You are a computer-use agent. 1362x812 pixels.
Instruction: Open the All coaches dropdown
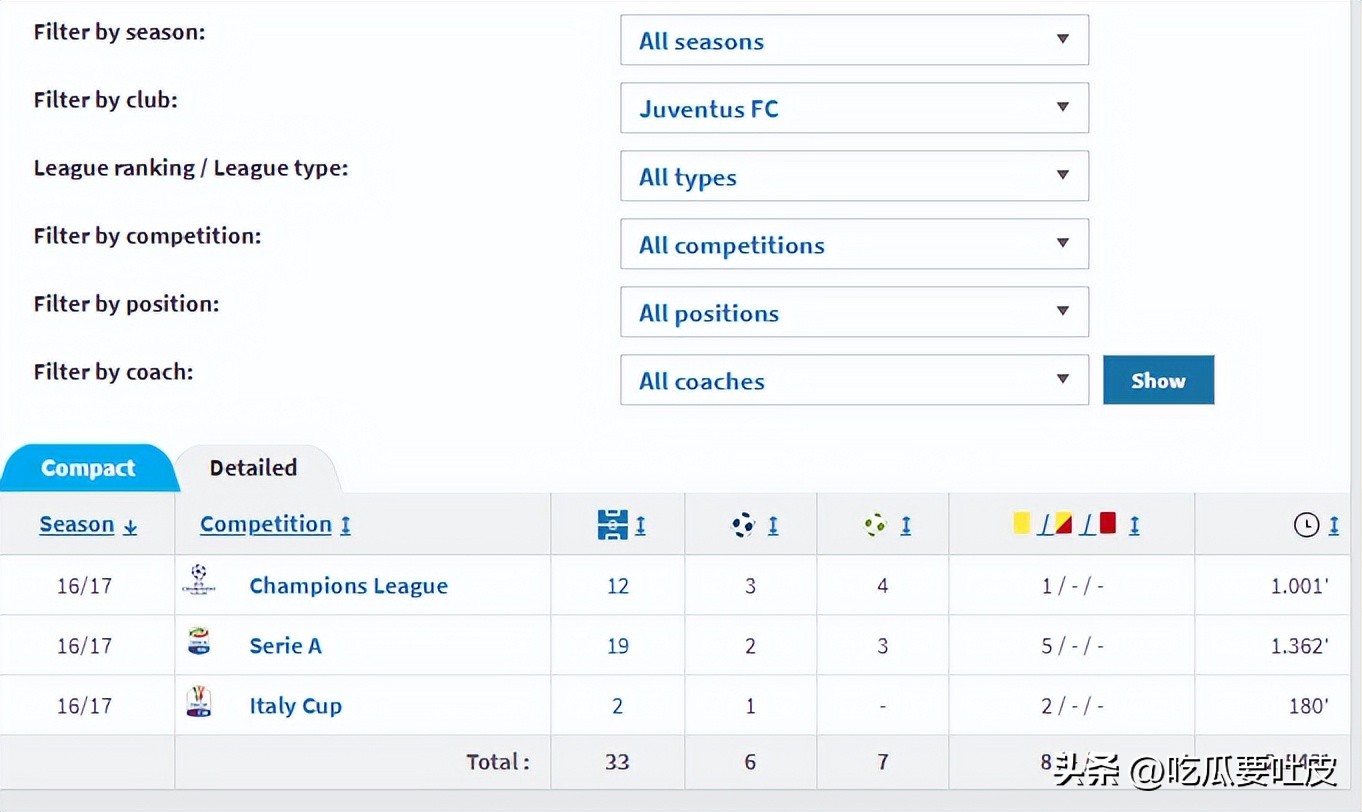(854, 380)
